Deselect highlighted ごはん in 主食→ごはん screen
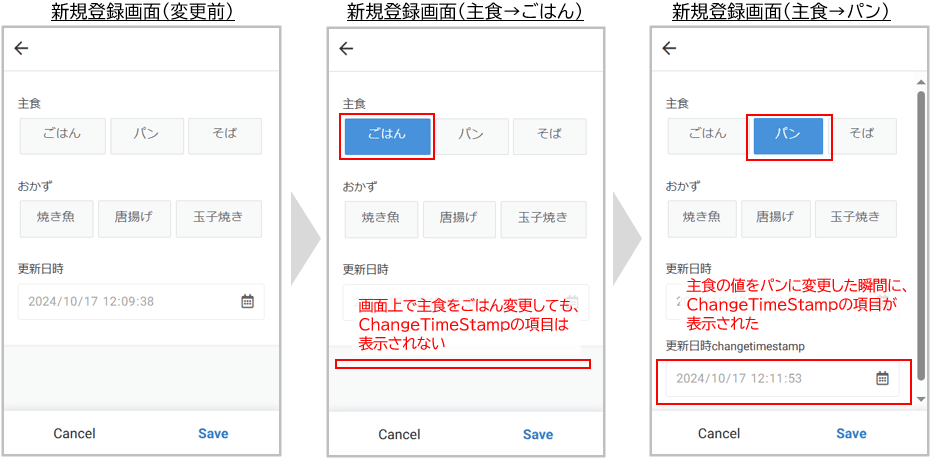 tap(388, 136)
